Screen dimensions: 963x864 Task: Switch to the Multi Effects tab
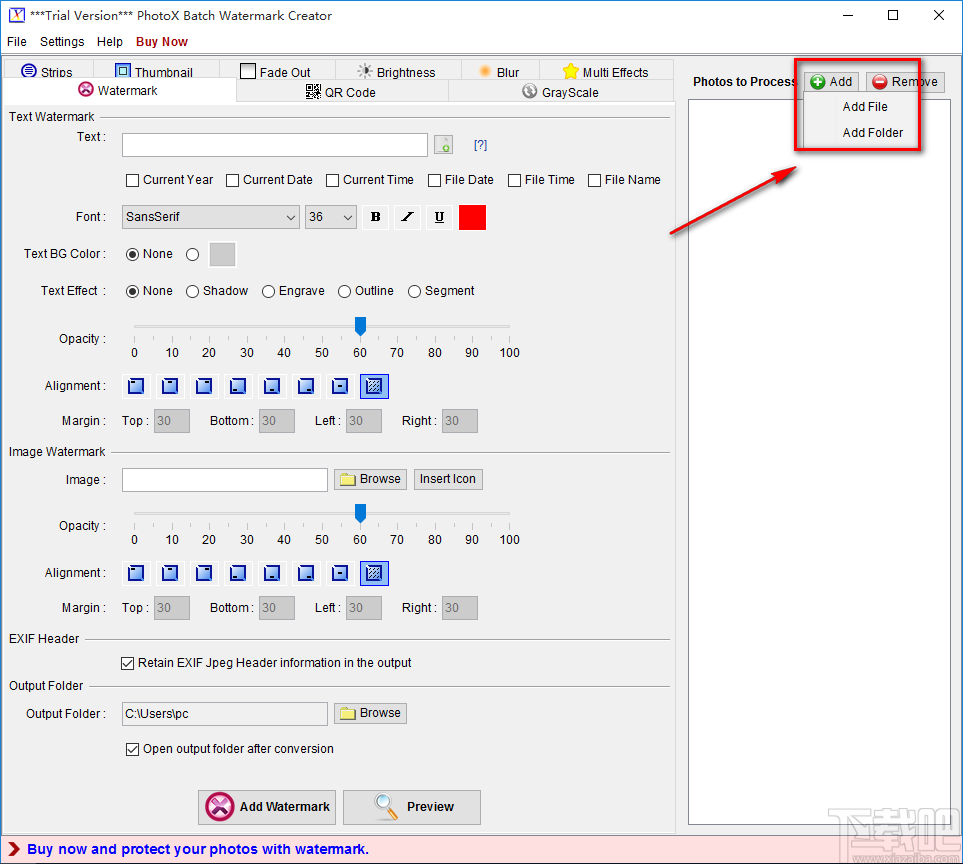click(606, 71)
